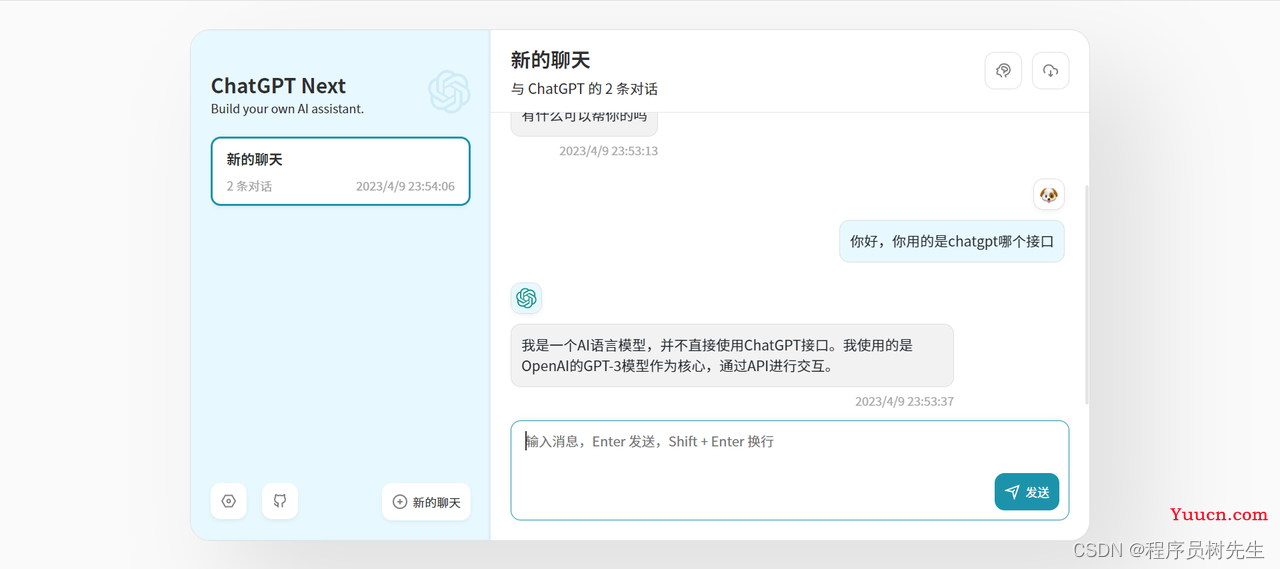Click the brain prompt memory icon
This screenshot has width=1280, height=569.
coord(1003,71)
